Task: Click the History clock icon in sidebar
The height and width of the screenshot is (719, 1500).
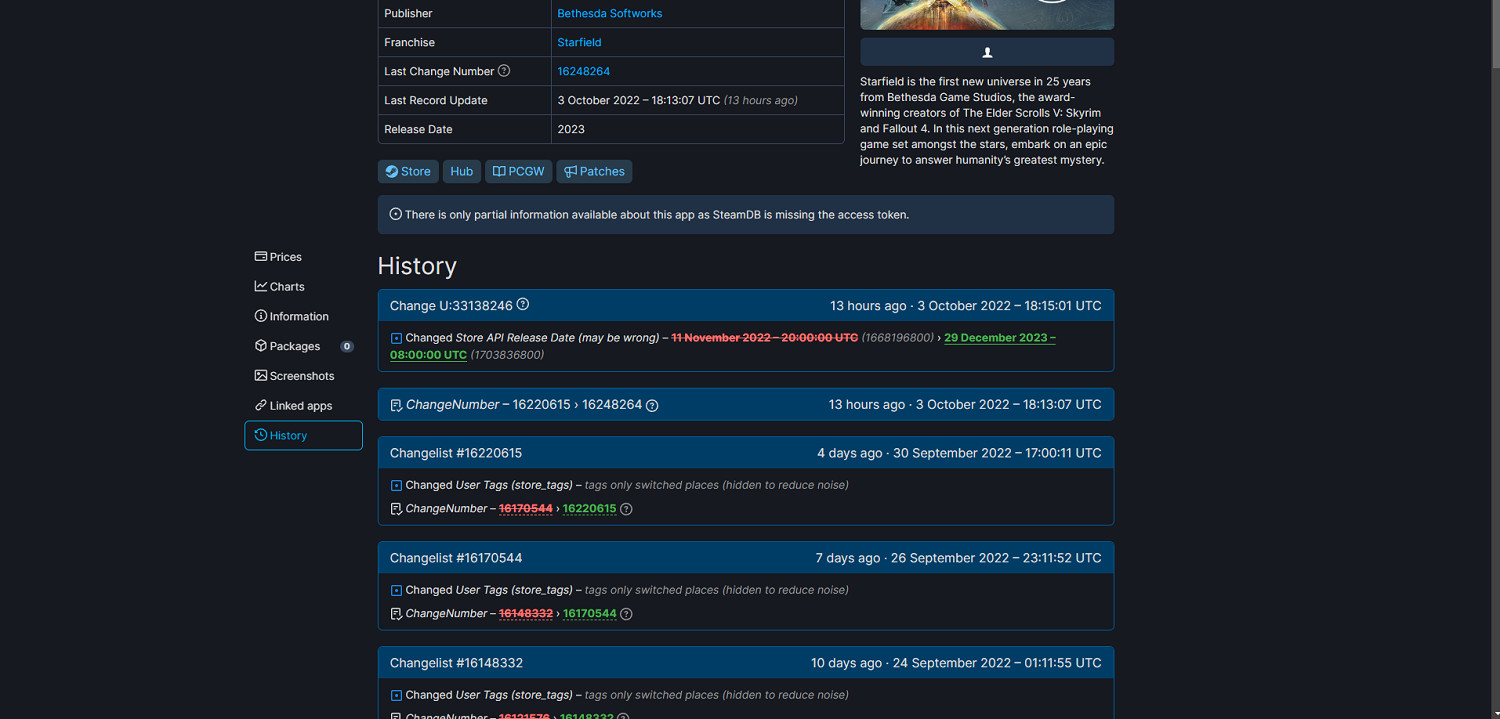Action: pyautogui.click(x=261, y=435)
